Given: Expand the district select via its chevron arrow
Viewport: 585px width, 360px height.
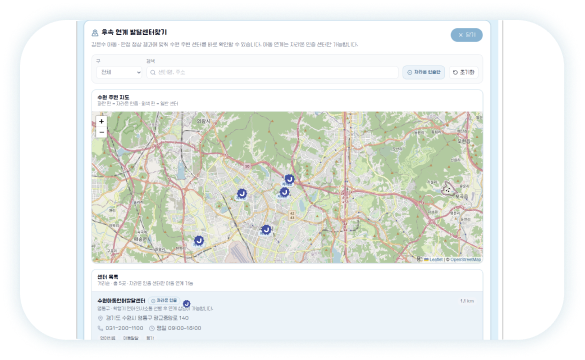Looking at the screenshot, I should tap(138, 72).
